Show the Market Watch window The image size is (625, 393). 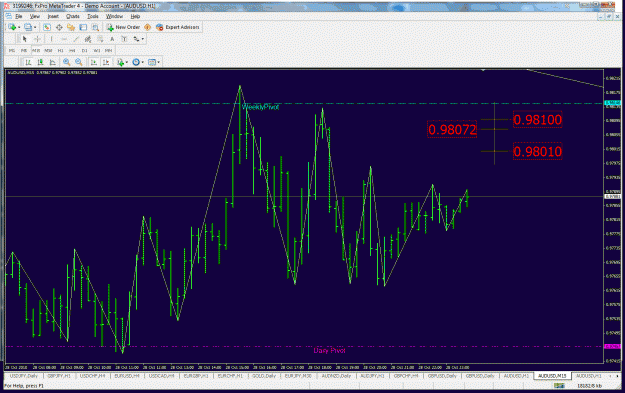pos(47,27)
